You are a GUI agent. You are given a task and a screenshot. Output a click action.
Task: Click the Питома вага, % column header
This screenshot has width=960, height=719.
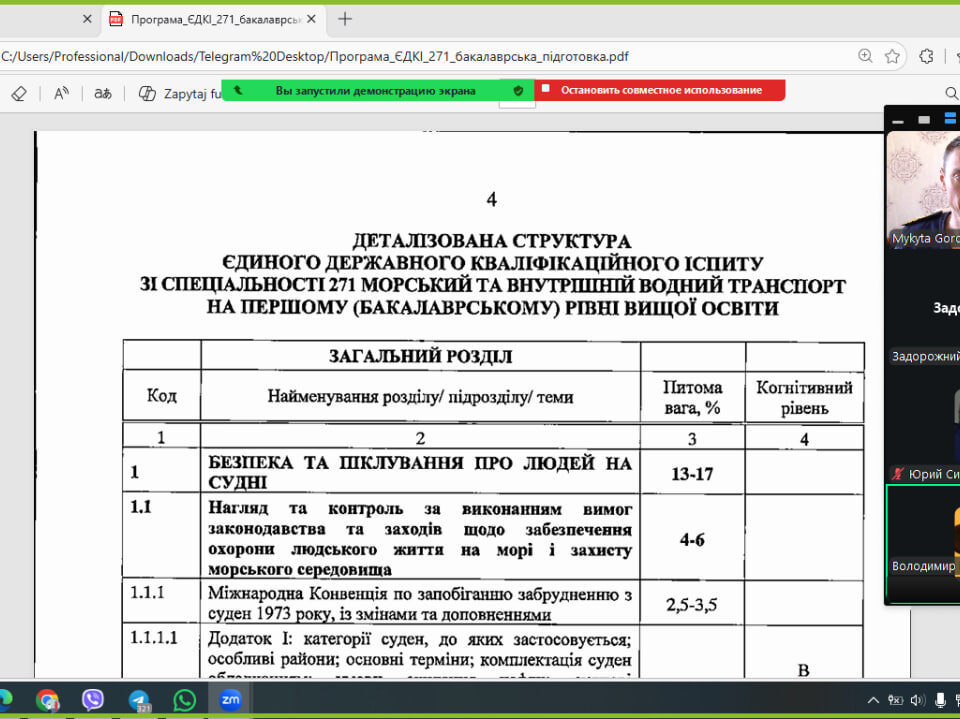[692, 397]
